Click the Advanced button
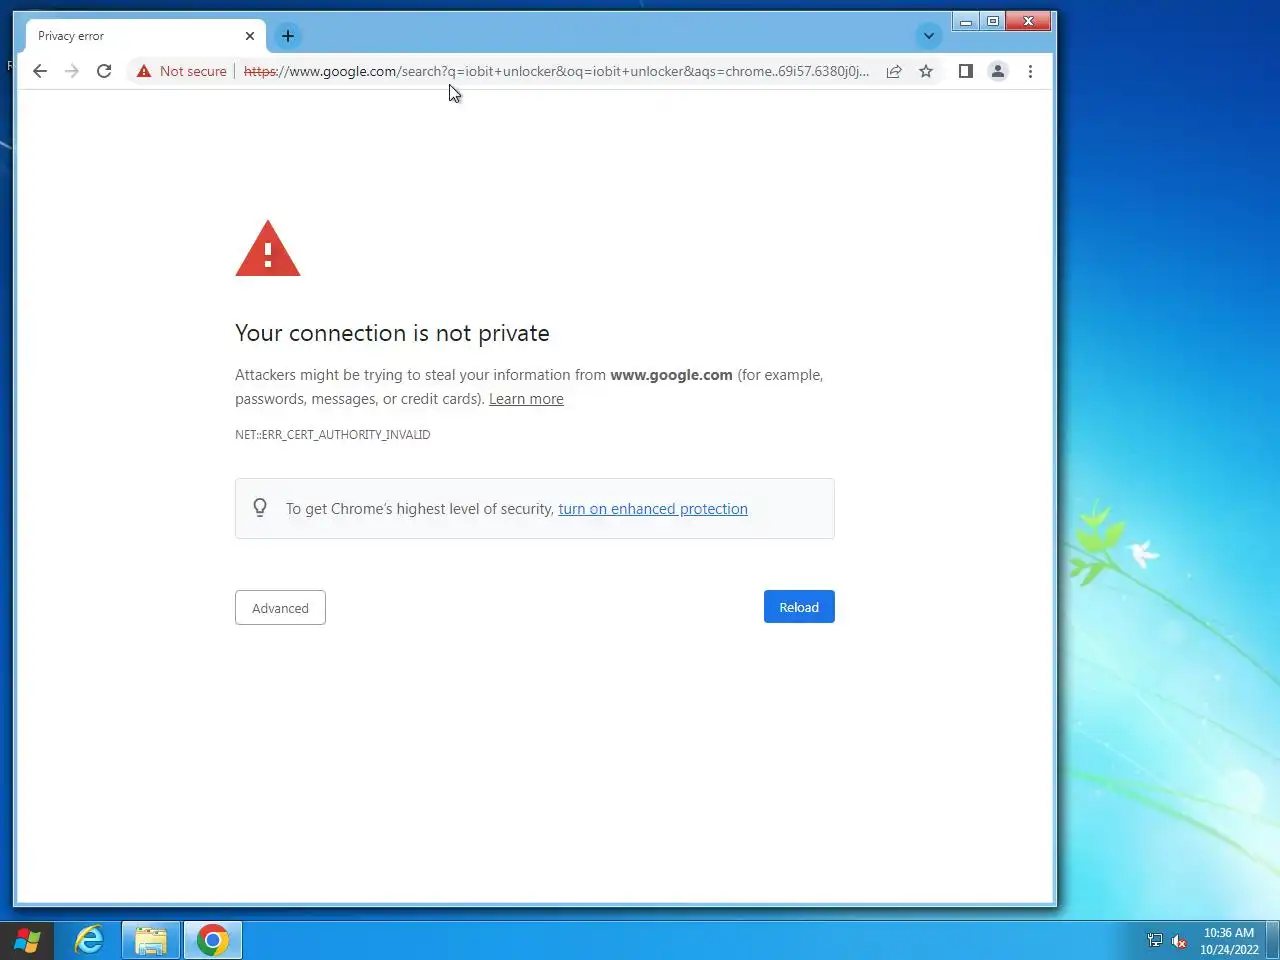 [280, 608]
